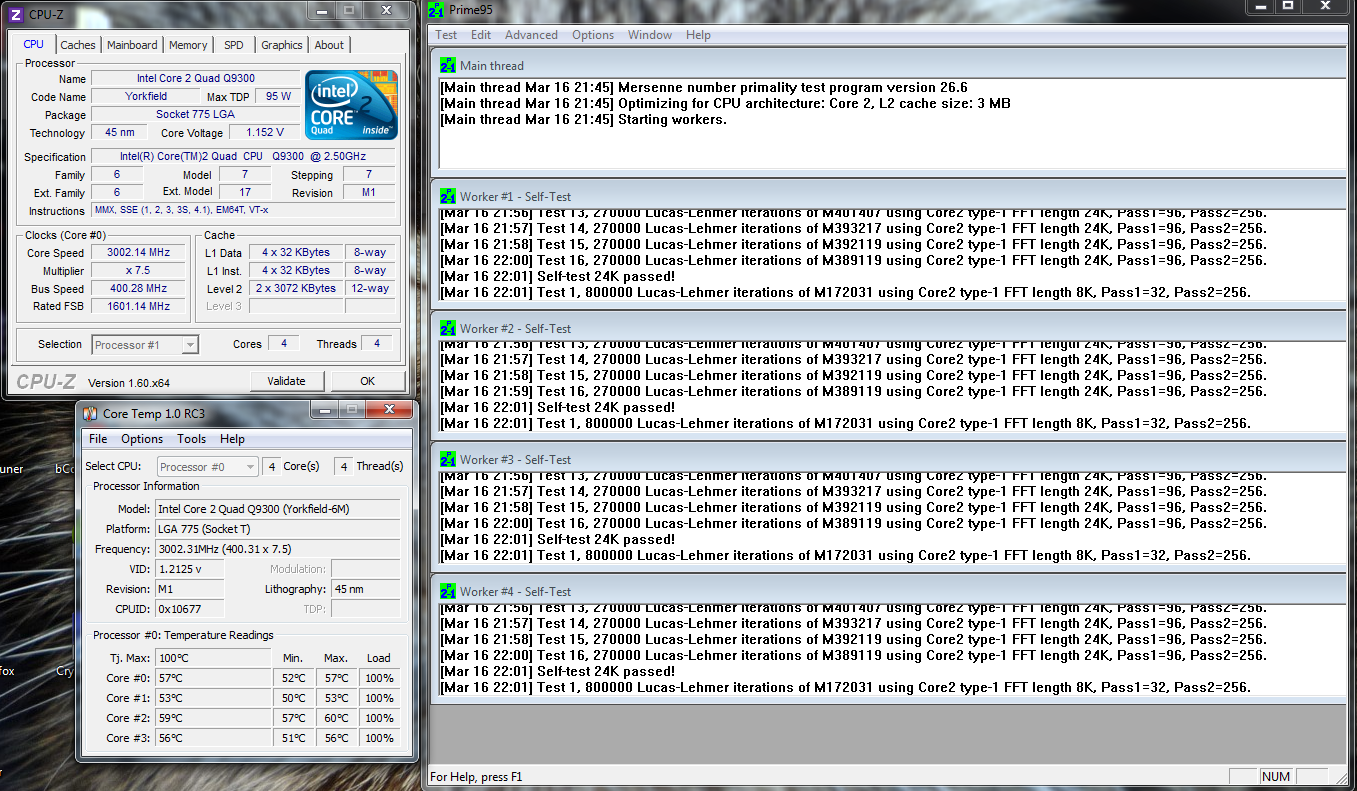Image resolution: width=1357 pixels, height=791 pixels.
Task: Open the Options menu in Prime95
Action: (593, 35)
